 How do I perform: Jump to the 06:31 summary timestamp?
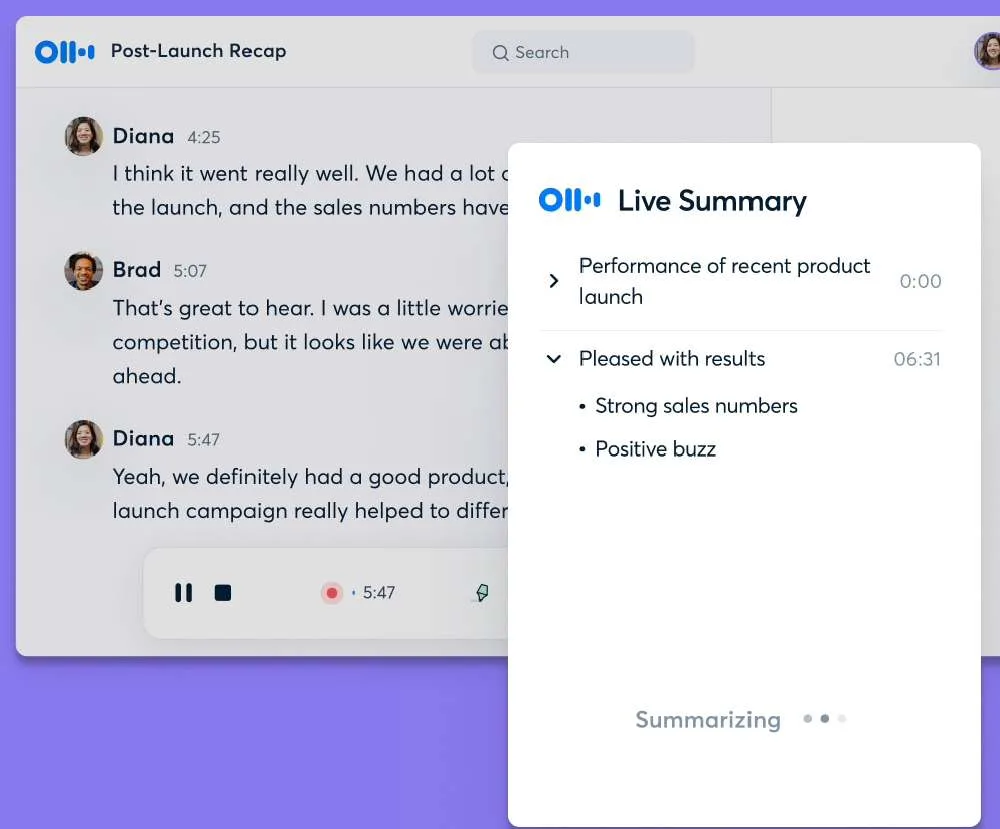917,359
